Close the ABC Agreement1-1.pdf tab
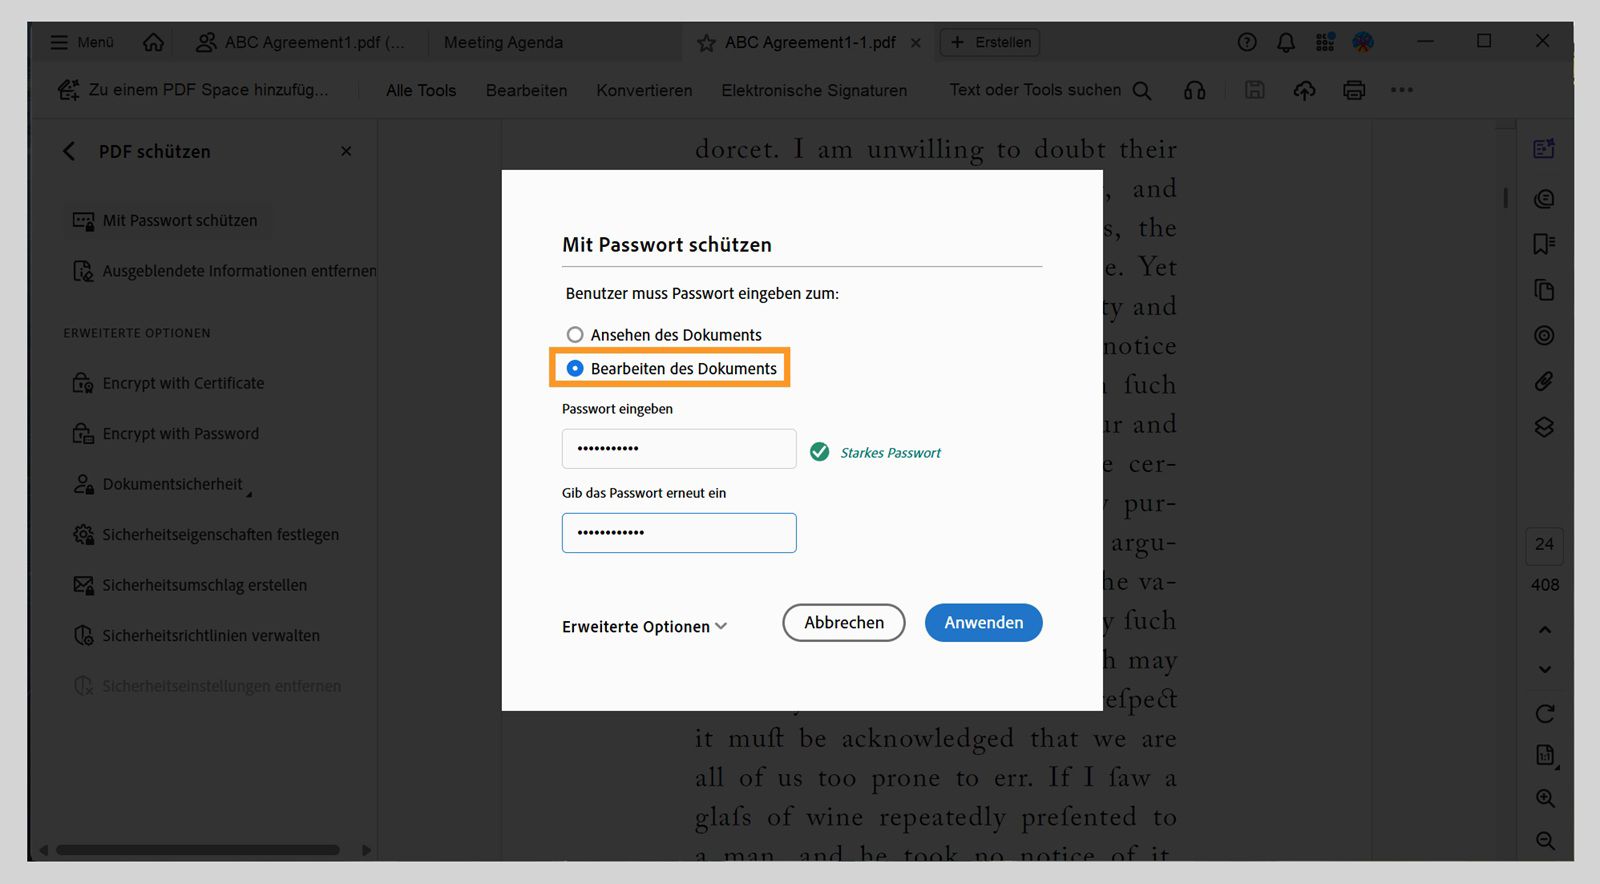This screenshot has height=884, width=1600. 915,43
